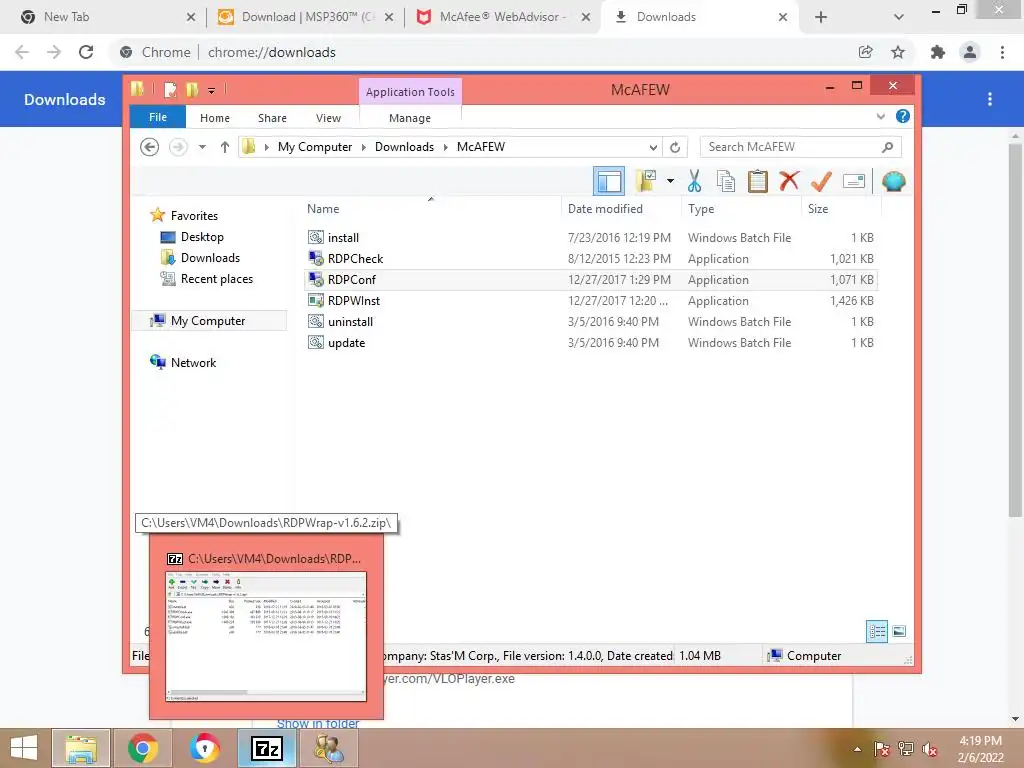Switch to the Home ribbon tab
Image resolution: width=1024 pixels, height=768 pixels.
coord(215,118)
